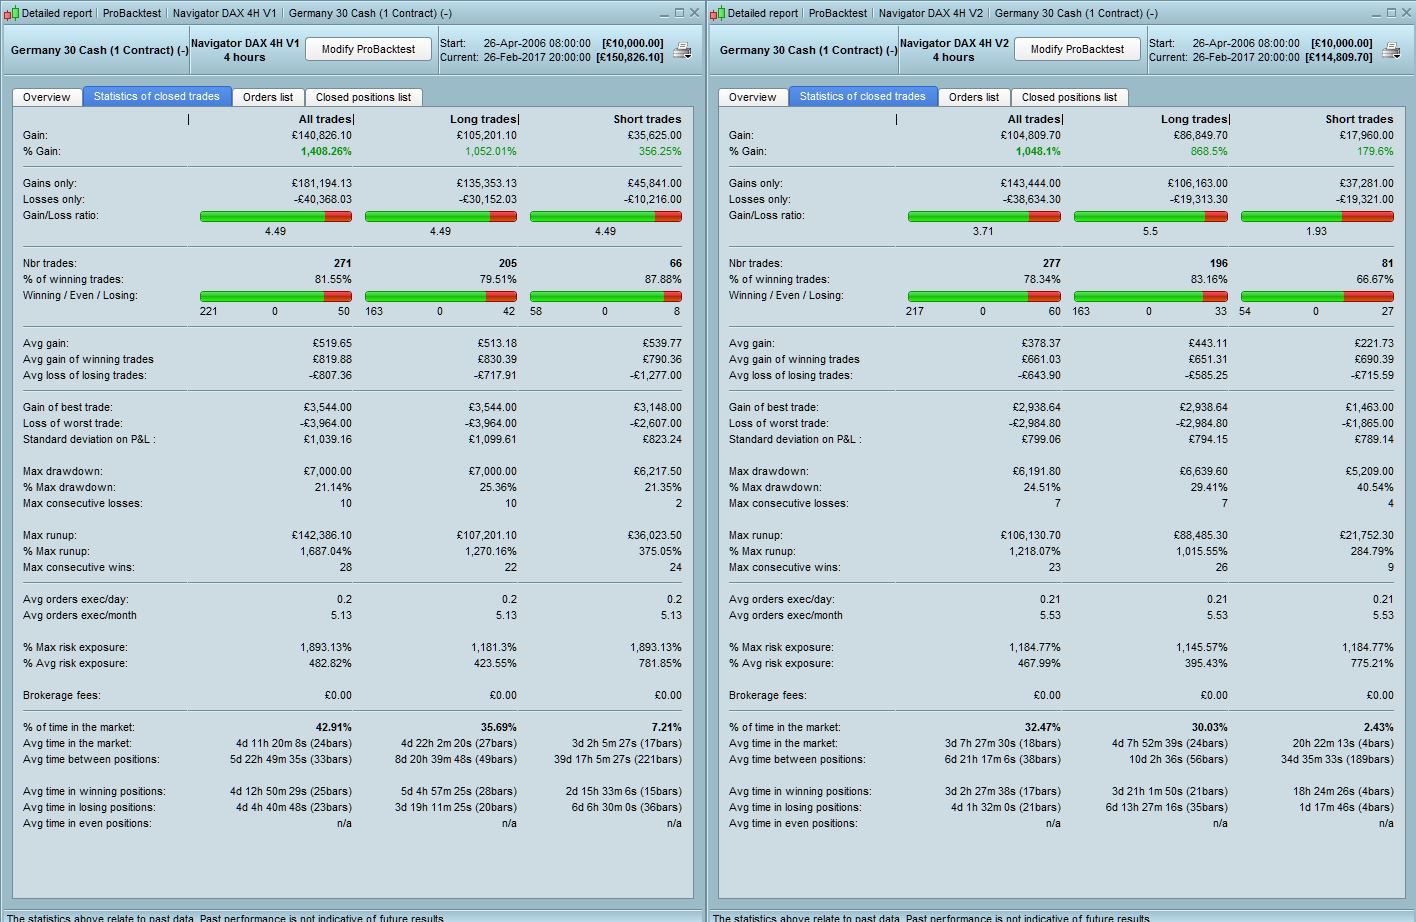Click V1 Short trades Gain/Loss ratio bar

click(x=606, y=216)
